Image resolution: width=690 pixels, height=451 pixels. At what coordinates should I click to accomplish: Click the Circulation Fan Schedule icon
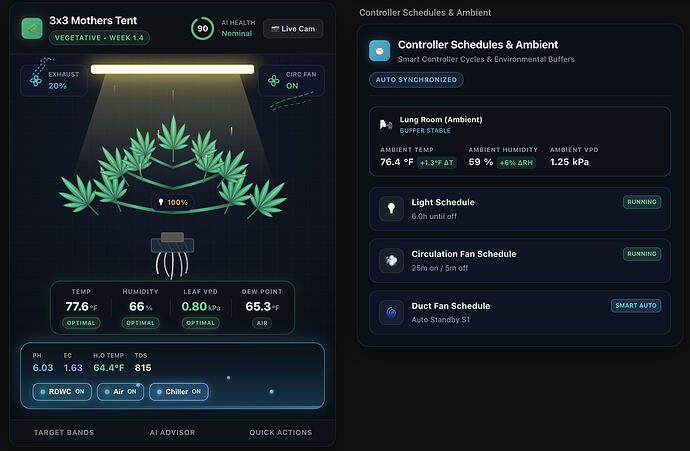(391, 260)
